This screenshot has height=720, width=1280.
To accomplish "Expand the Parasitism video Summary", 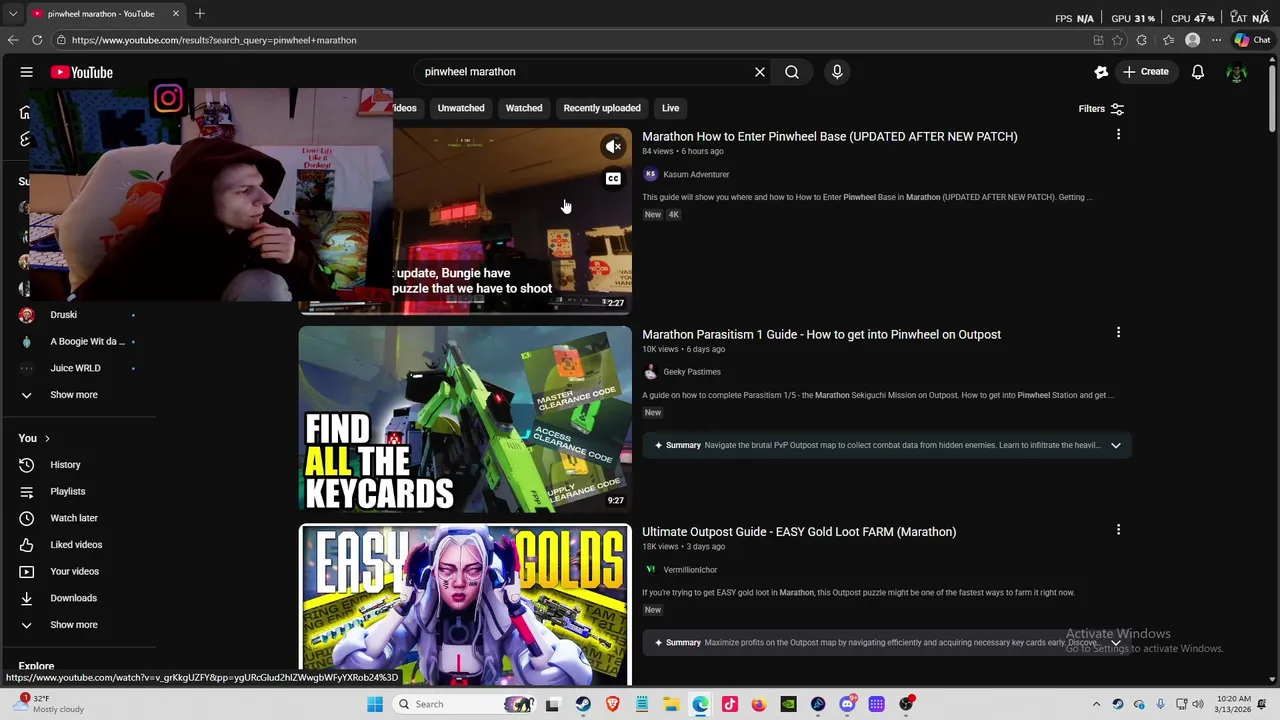I will pyautogui.click(x=1116, y=445).
